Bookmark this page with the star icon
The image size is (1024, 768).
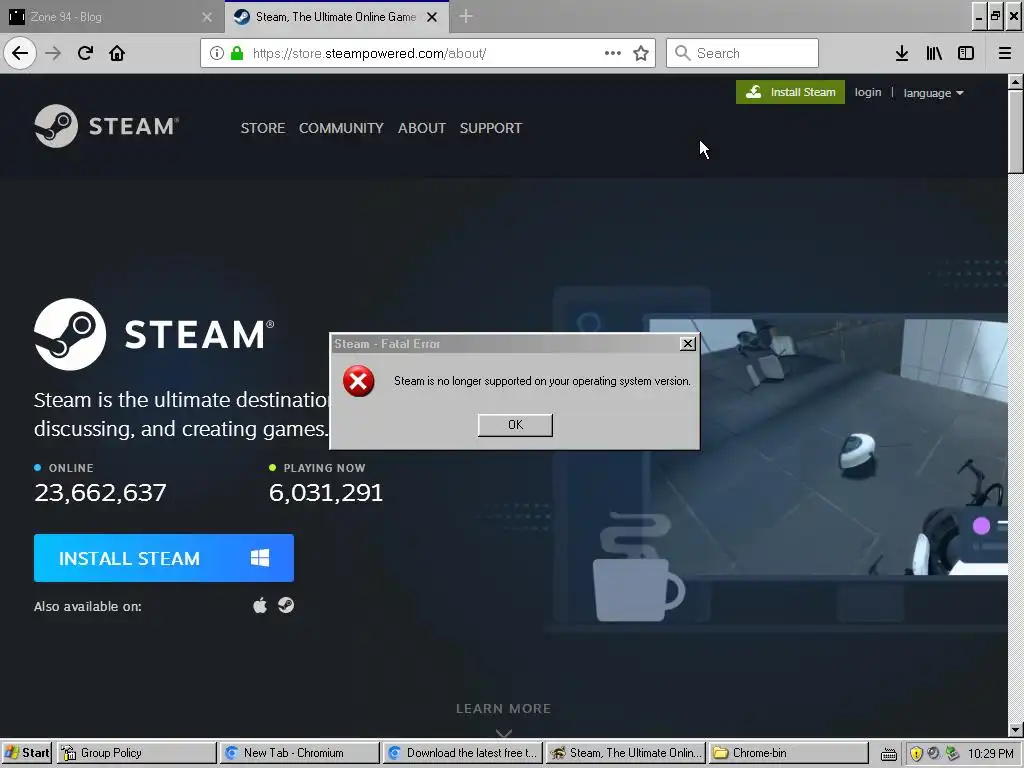click(641, 53)
